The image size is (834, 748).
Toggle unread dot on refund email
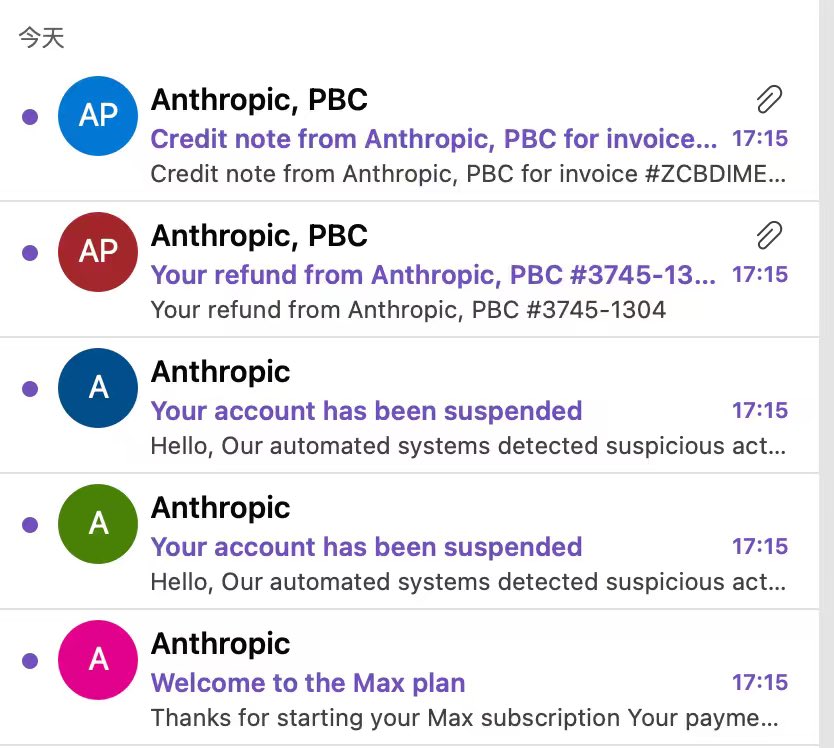[x=30, y=253]
